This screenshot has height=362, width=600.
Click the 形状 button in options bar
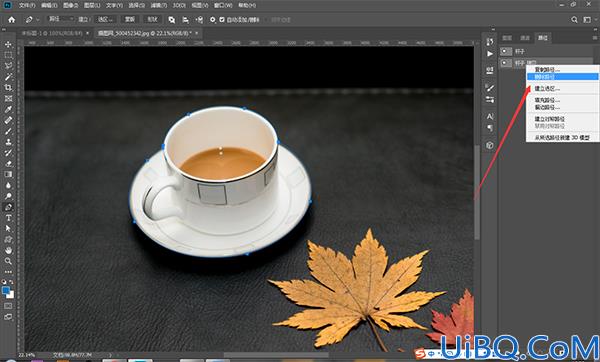click(x=152, y=19)
